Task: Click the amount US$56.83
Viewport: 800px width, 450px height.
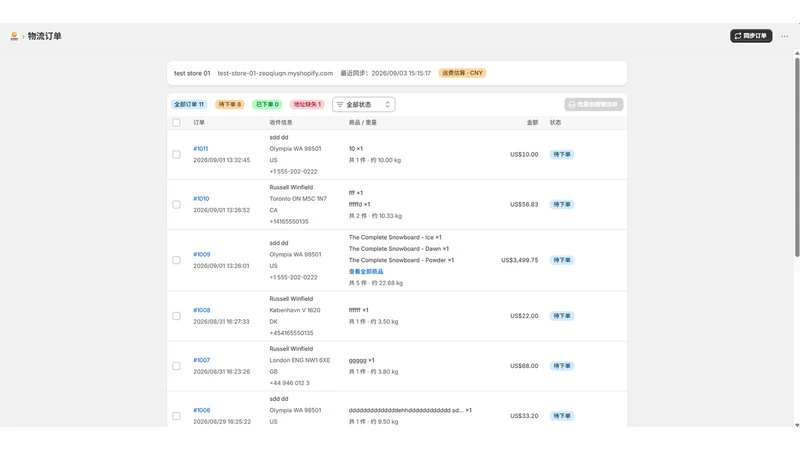Action: click(524, 204)
